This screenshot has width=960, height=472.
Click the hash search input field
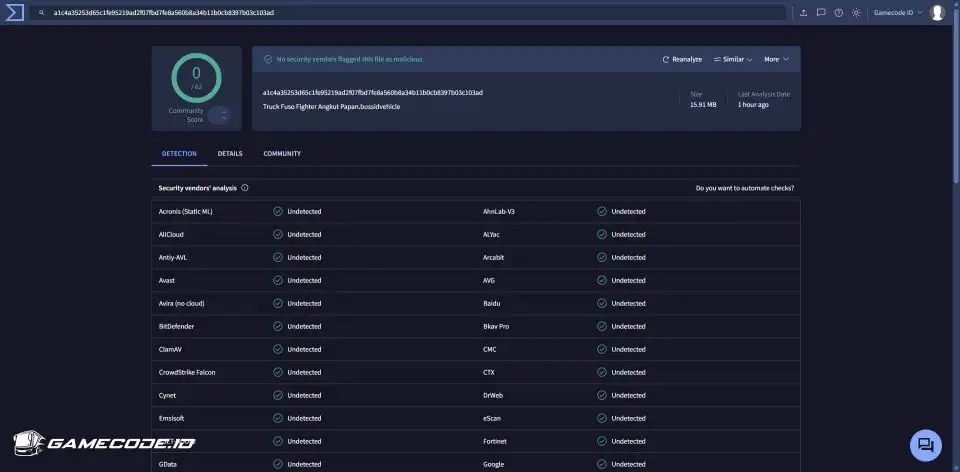pyautogui.click(x=400, y=13)
